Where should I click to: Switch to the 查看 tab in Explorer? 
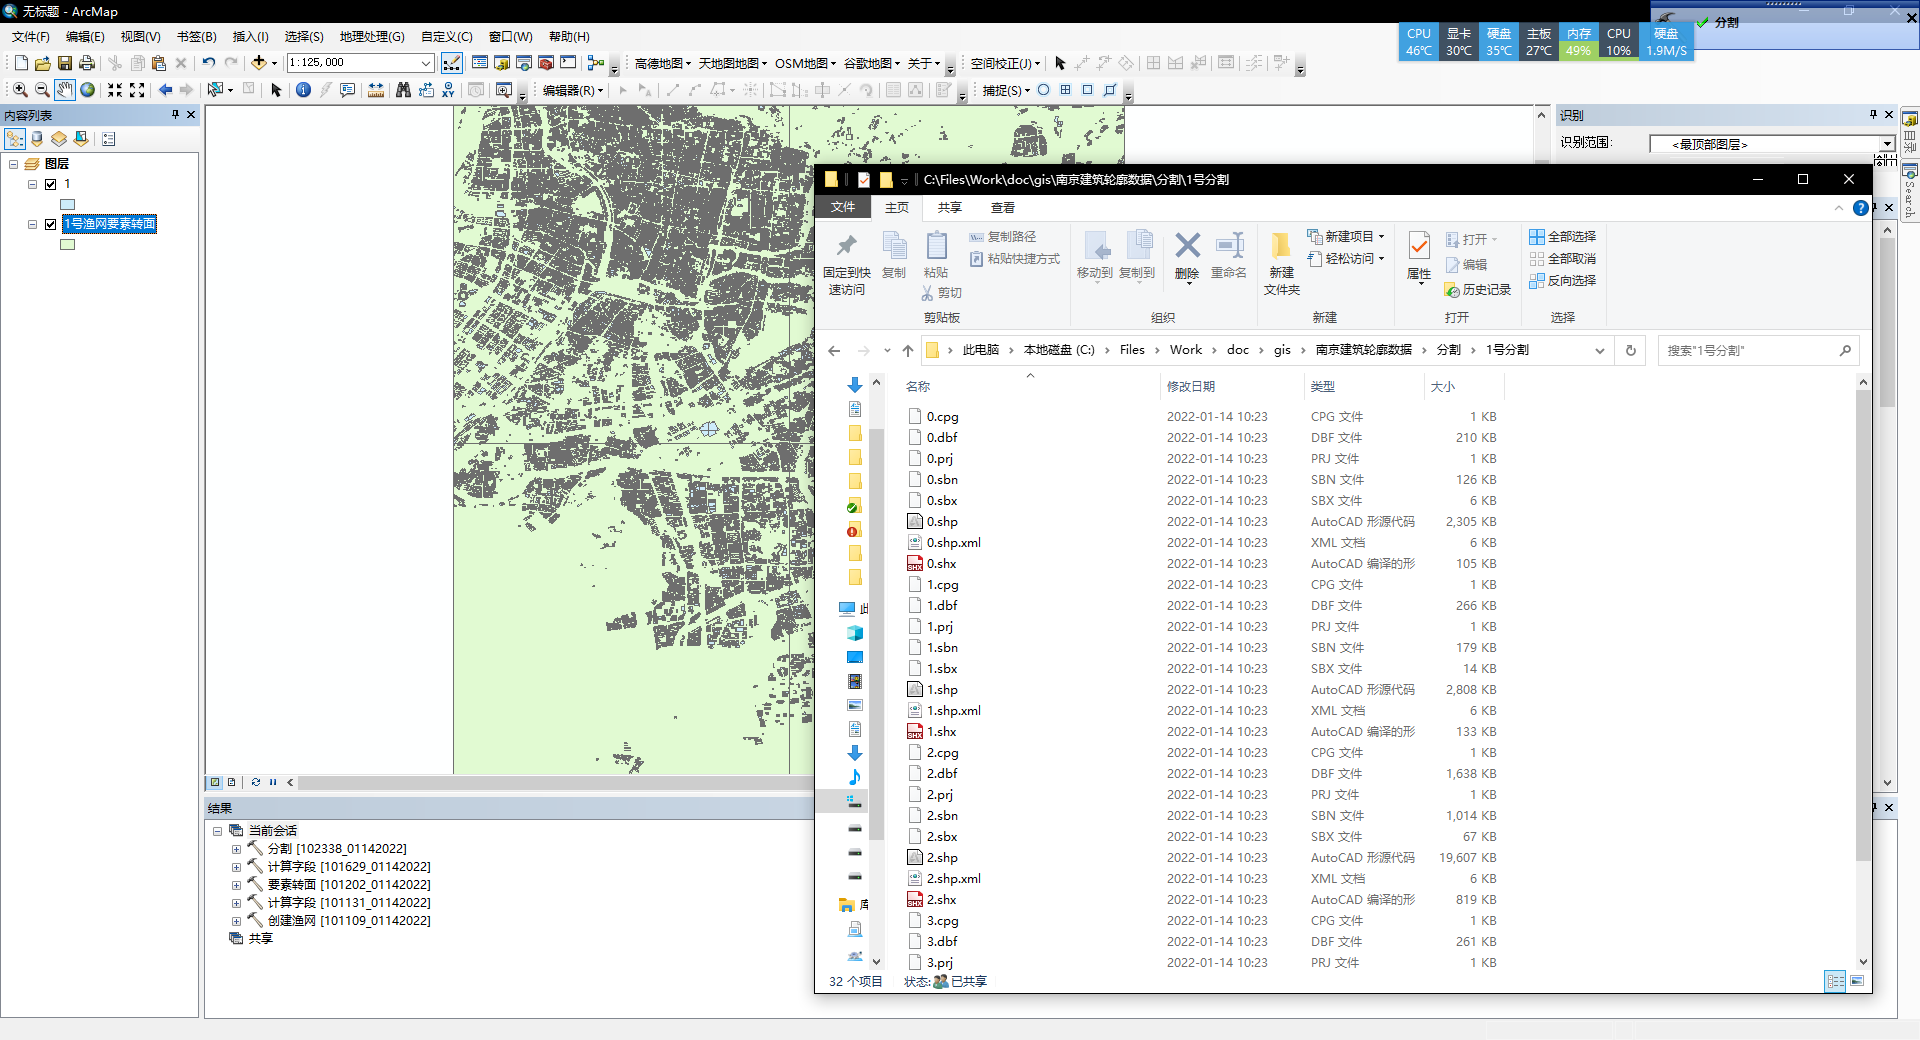[1003, 208]
